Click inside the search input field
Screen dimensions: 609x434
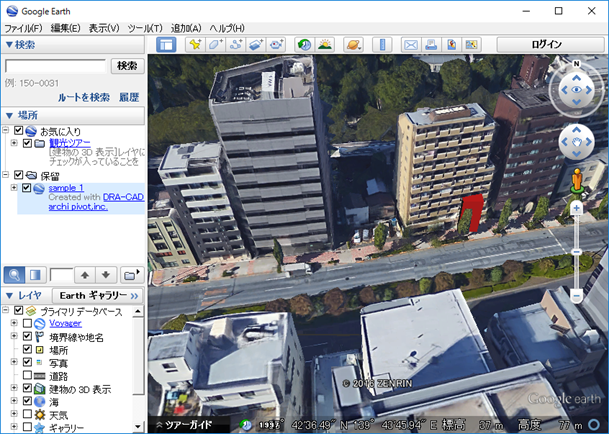pyautogui.click(x=55, y=66)
